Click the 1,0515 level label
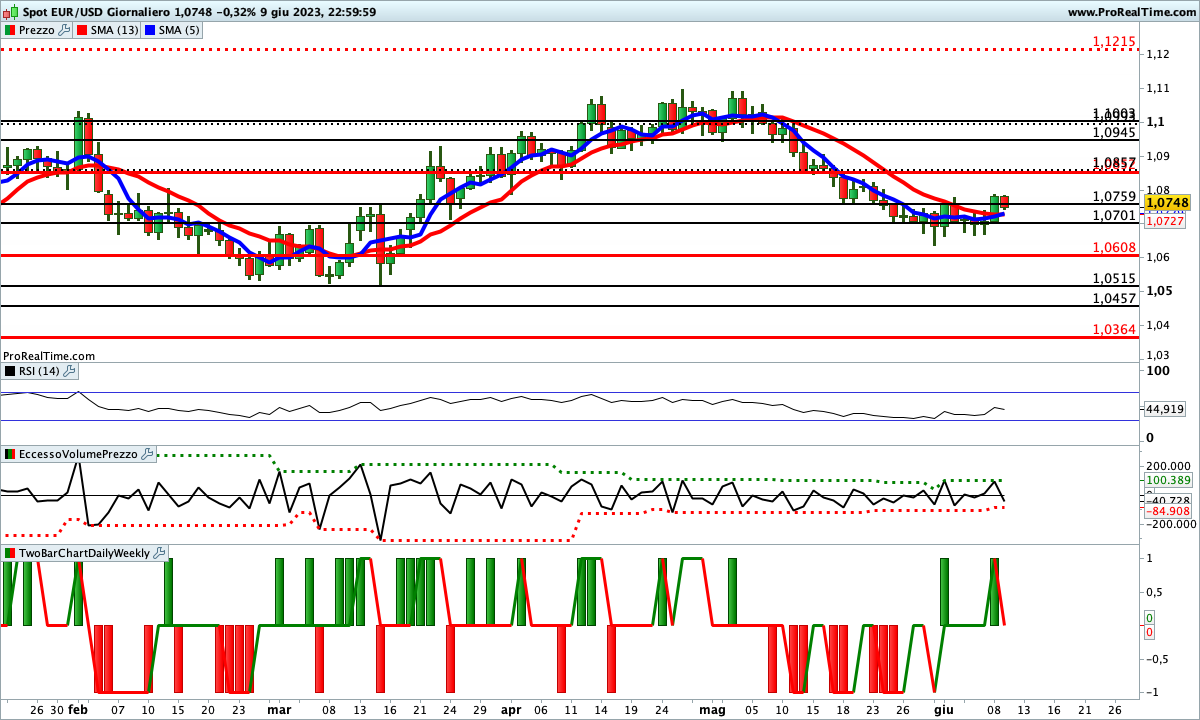Image resolution: width=1200 pixels, height=720 pixels. coord(1114,279)
